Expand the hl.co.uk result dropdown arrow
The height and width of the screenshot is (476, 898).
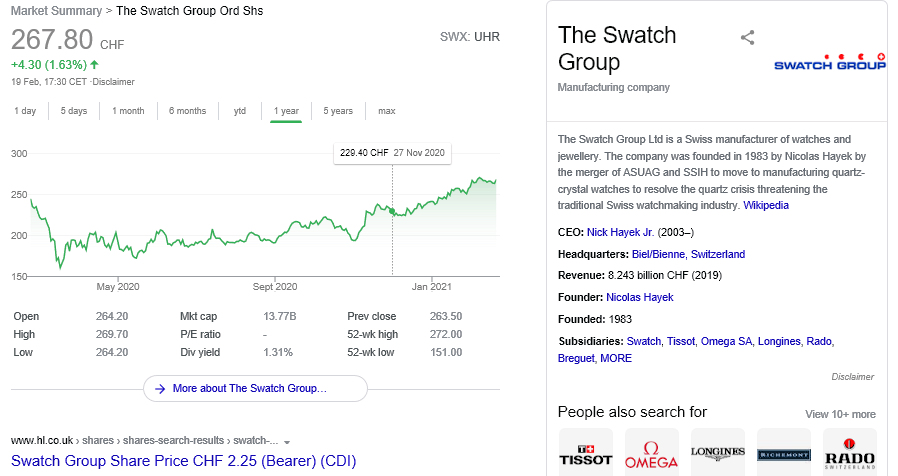pyautogui.click(x=287, y=441)
